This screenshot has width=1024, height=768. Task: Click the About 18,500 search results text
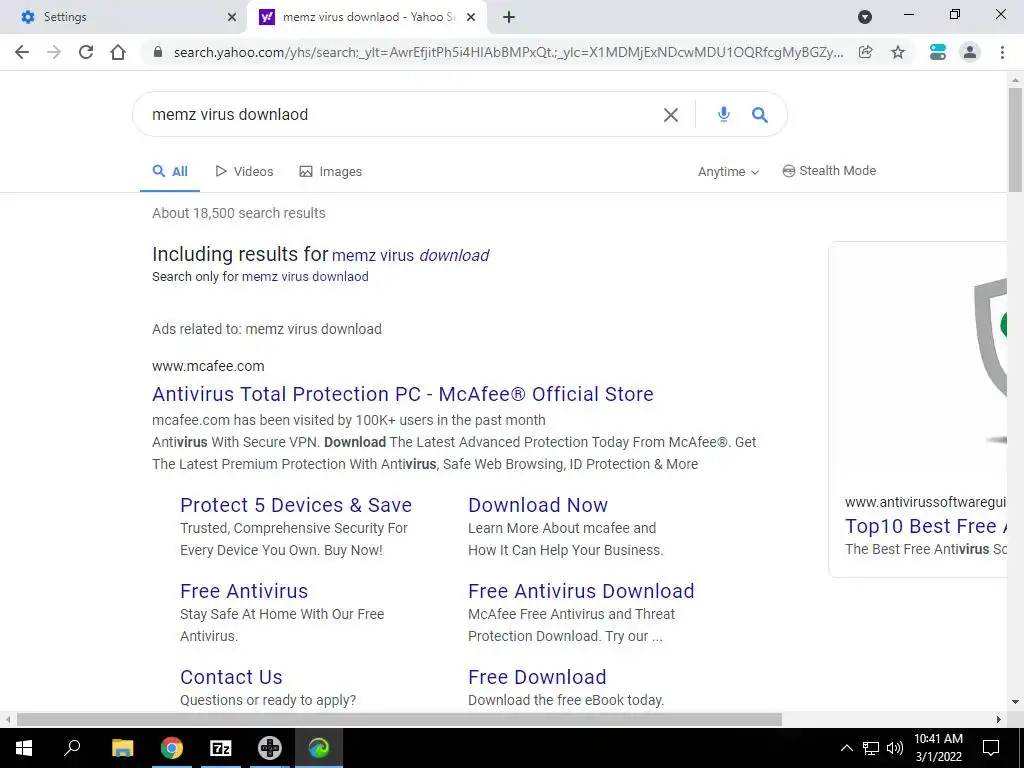pos(238,214)
